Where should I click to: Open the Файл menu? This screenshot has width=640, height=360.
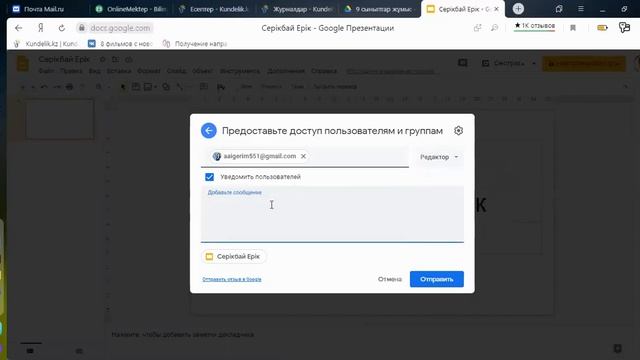point(46,71)
